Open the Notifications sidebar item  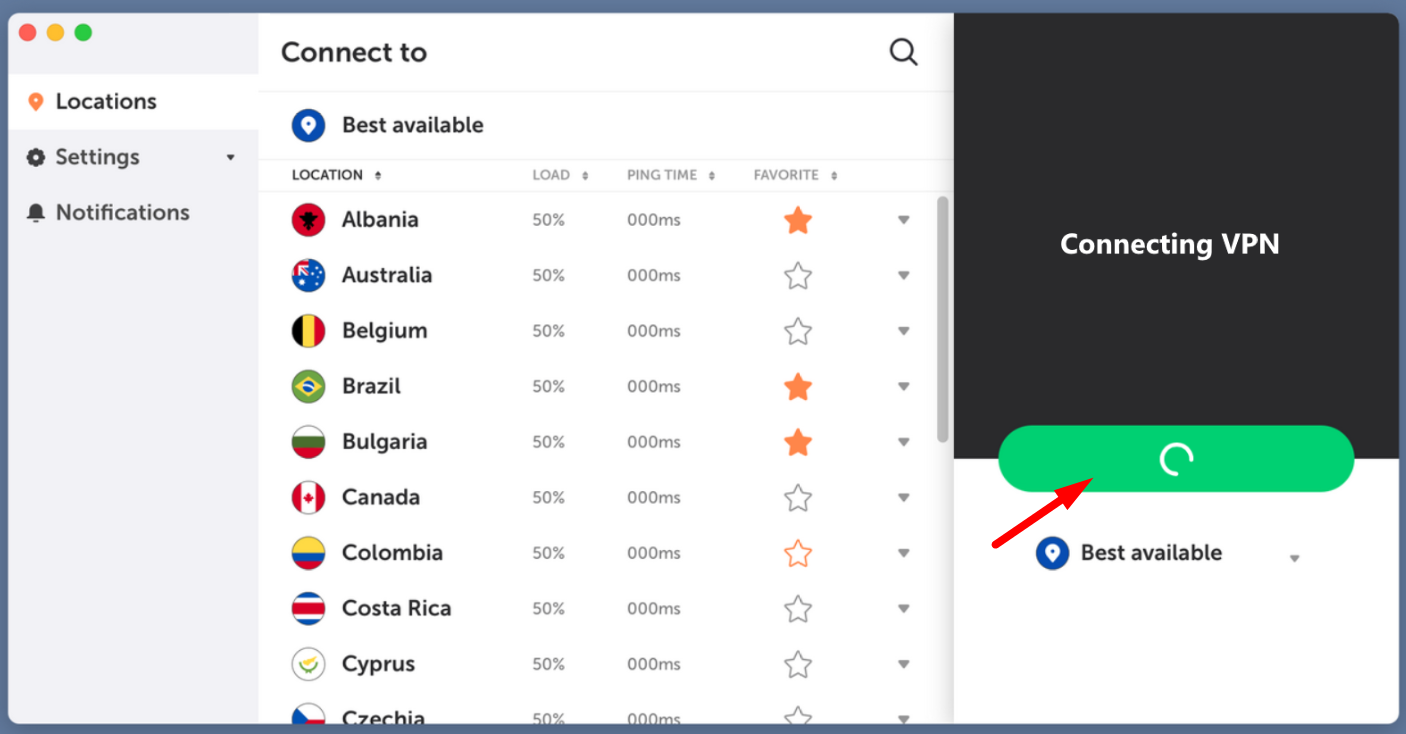coord(133,213)
